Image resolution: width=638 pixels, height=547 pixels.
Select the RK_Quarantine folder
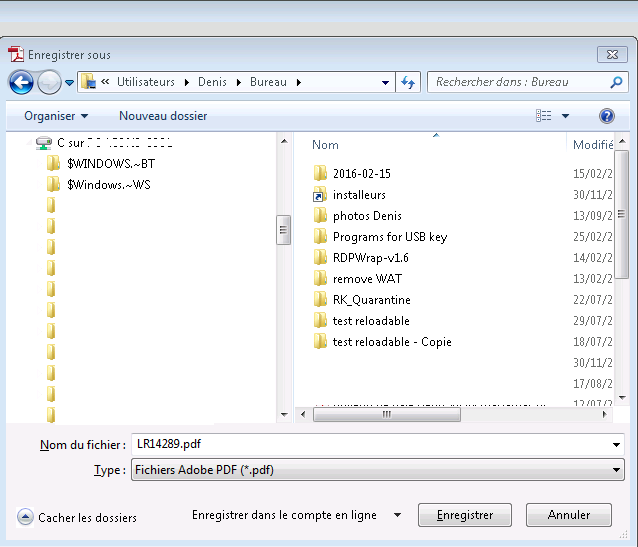point(362,300)
